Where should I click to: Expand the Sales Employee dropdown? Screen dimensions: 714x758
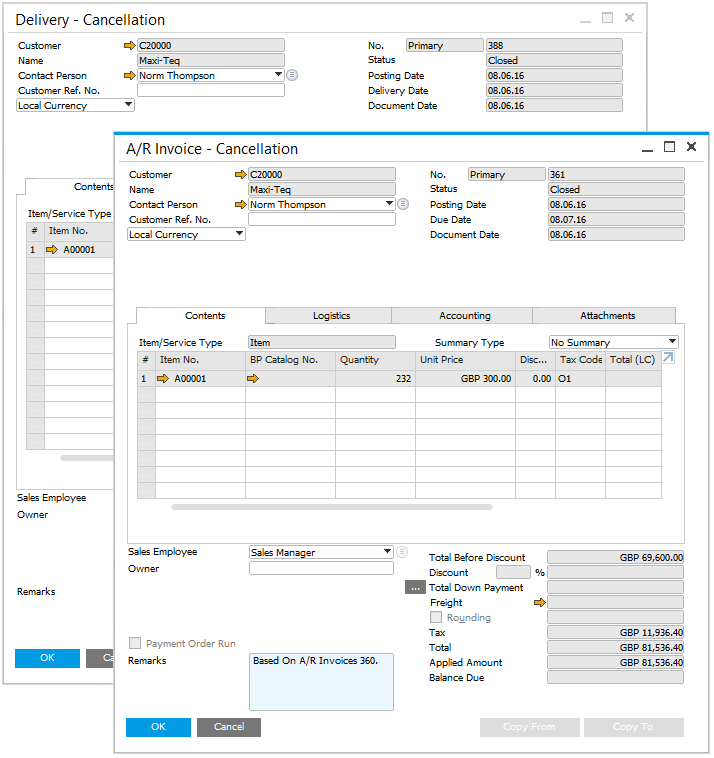click(x=388, y=552)
